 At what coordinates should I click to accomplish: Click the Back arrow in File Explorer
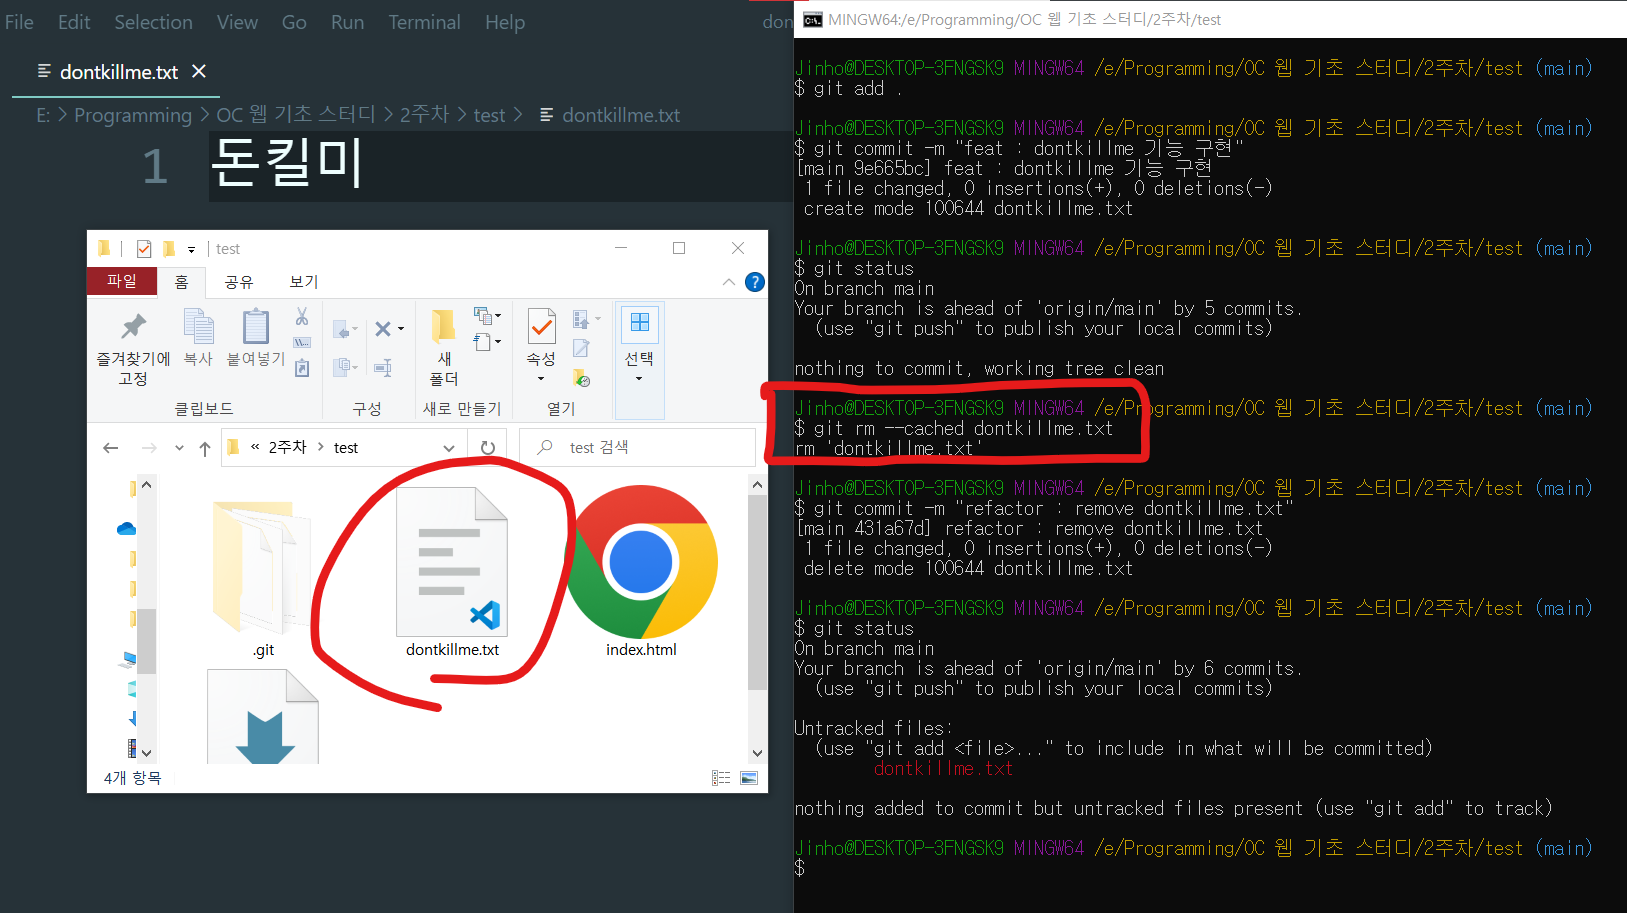click(111, 448)
